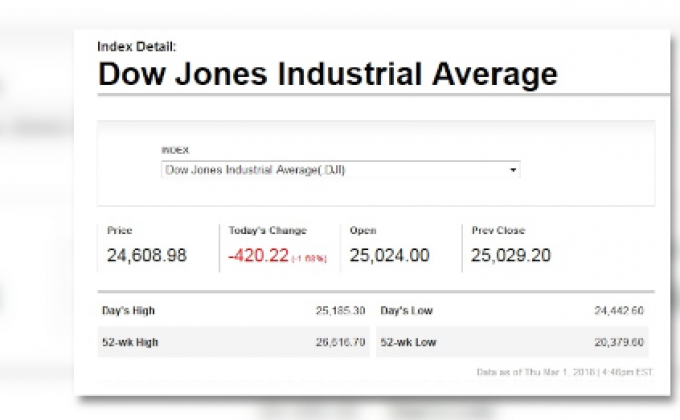Image resolution: width=680 pixels, height=420 pixels.
Task: Click the 52-wk High row label
Action: click(130, 342)
